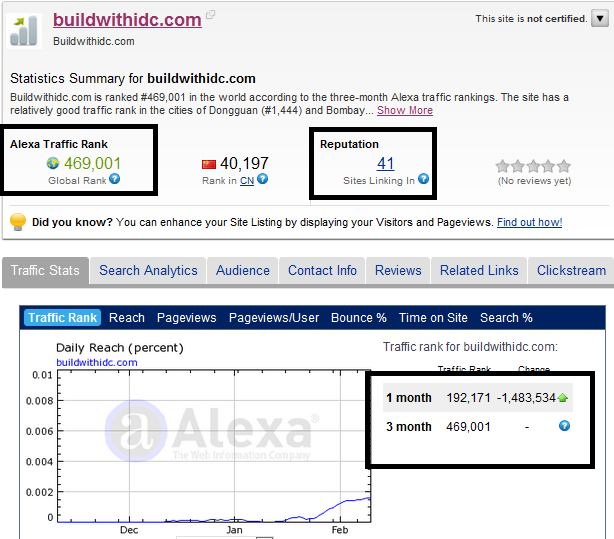Switch to the Search Analytics tab
The image size is (614, 539).
point(148,270)
